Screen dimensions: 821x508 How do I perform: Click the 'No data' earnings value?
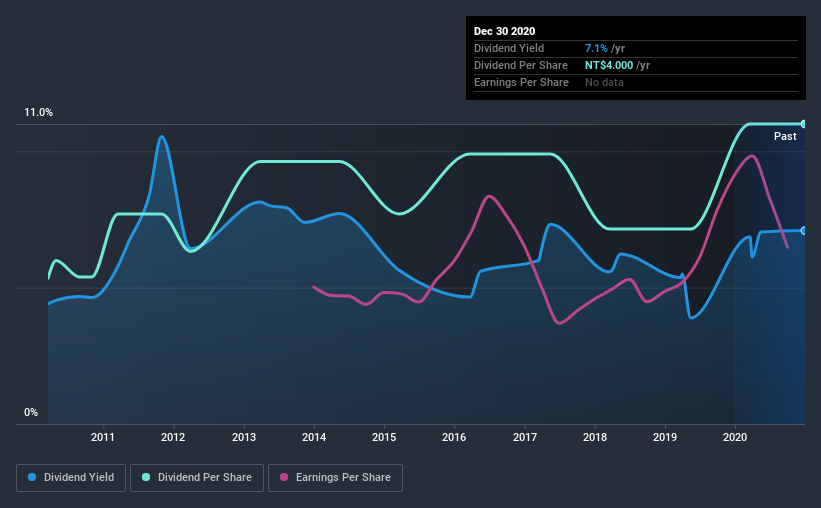[604, 82]
